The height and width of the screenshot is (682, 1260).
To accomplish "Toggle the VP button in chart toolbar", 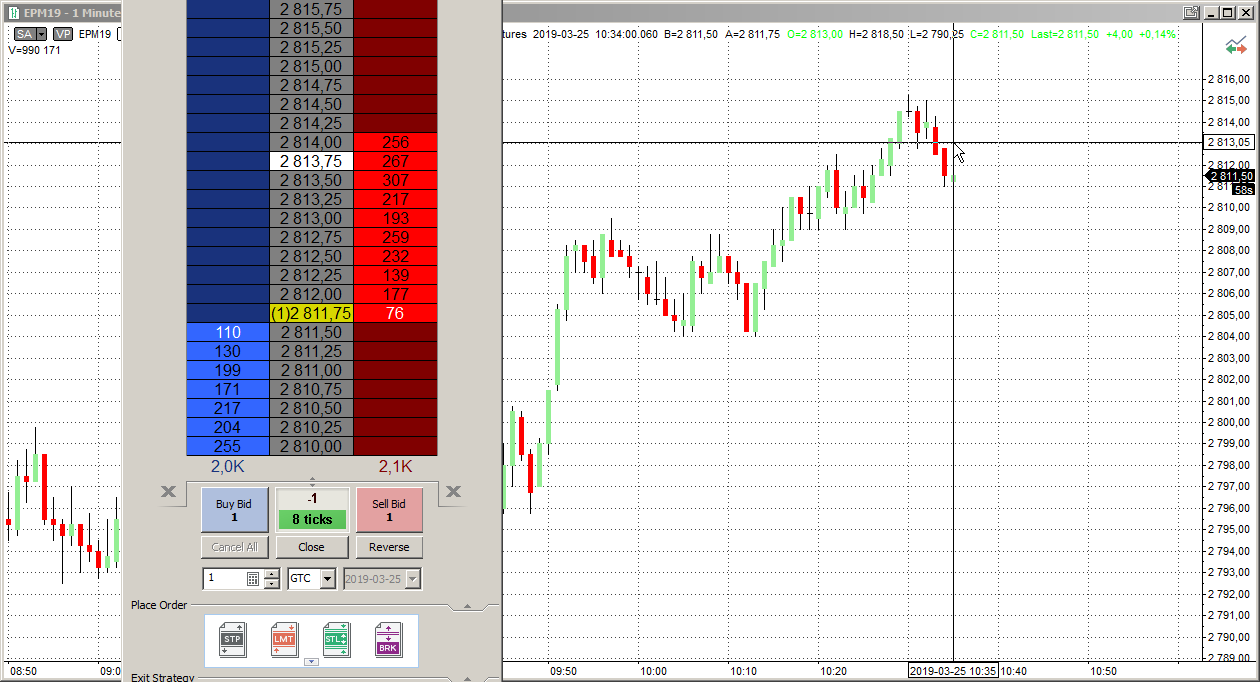I will pyautogui.click(x=63, y=34).
